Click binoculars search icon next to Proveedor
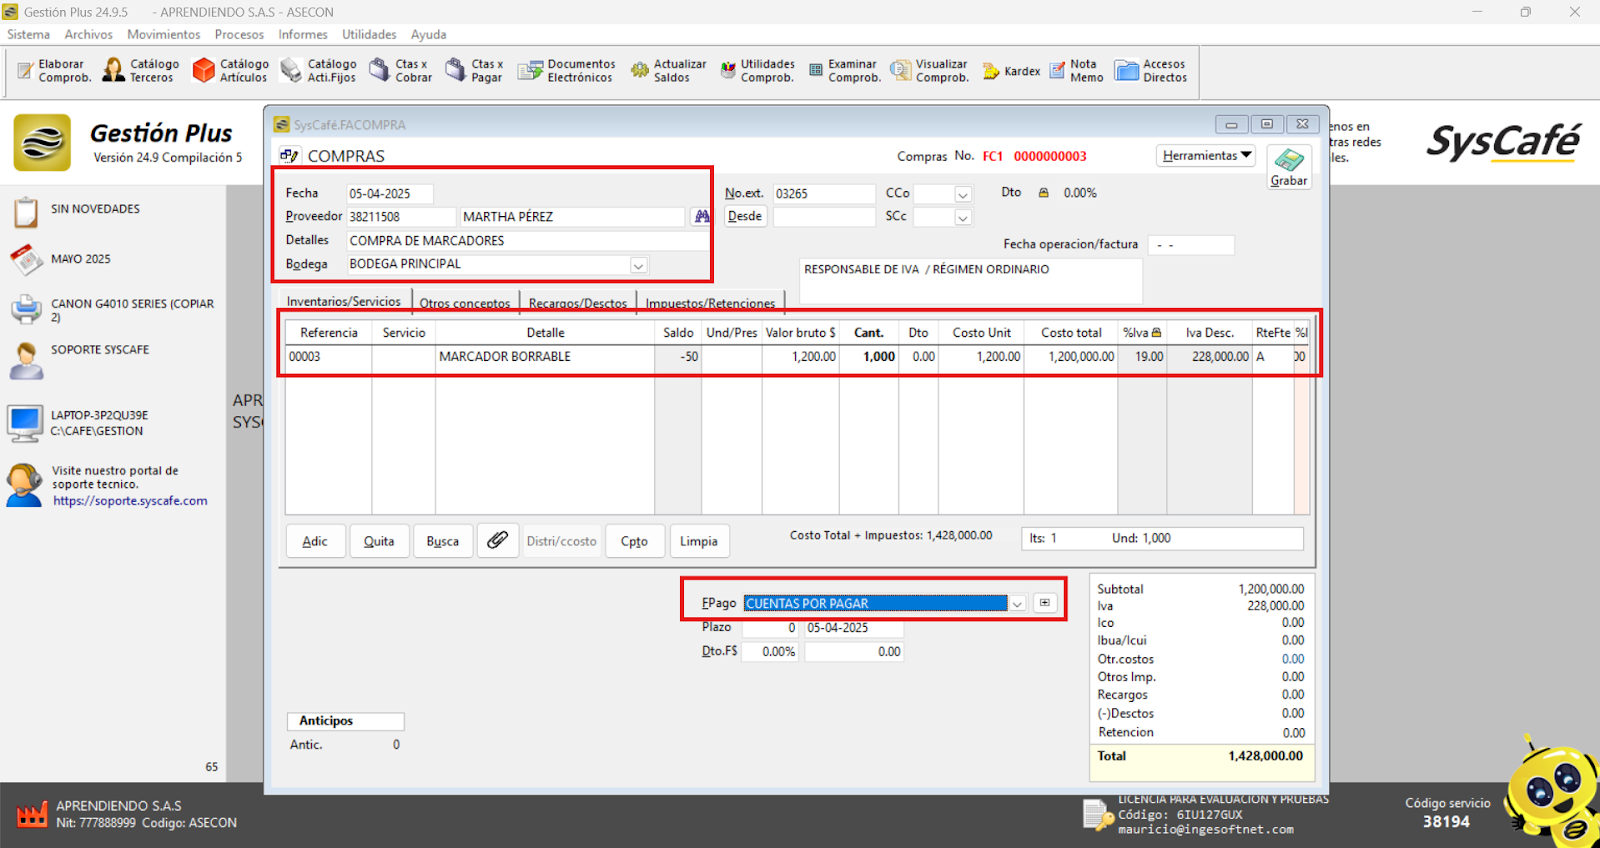The width and height of the screenshot is (1600, 848). point(702,216)
